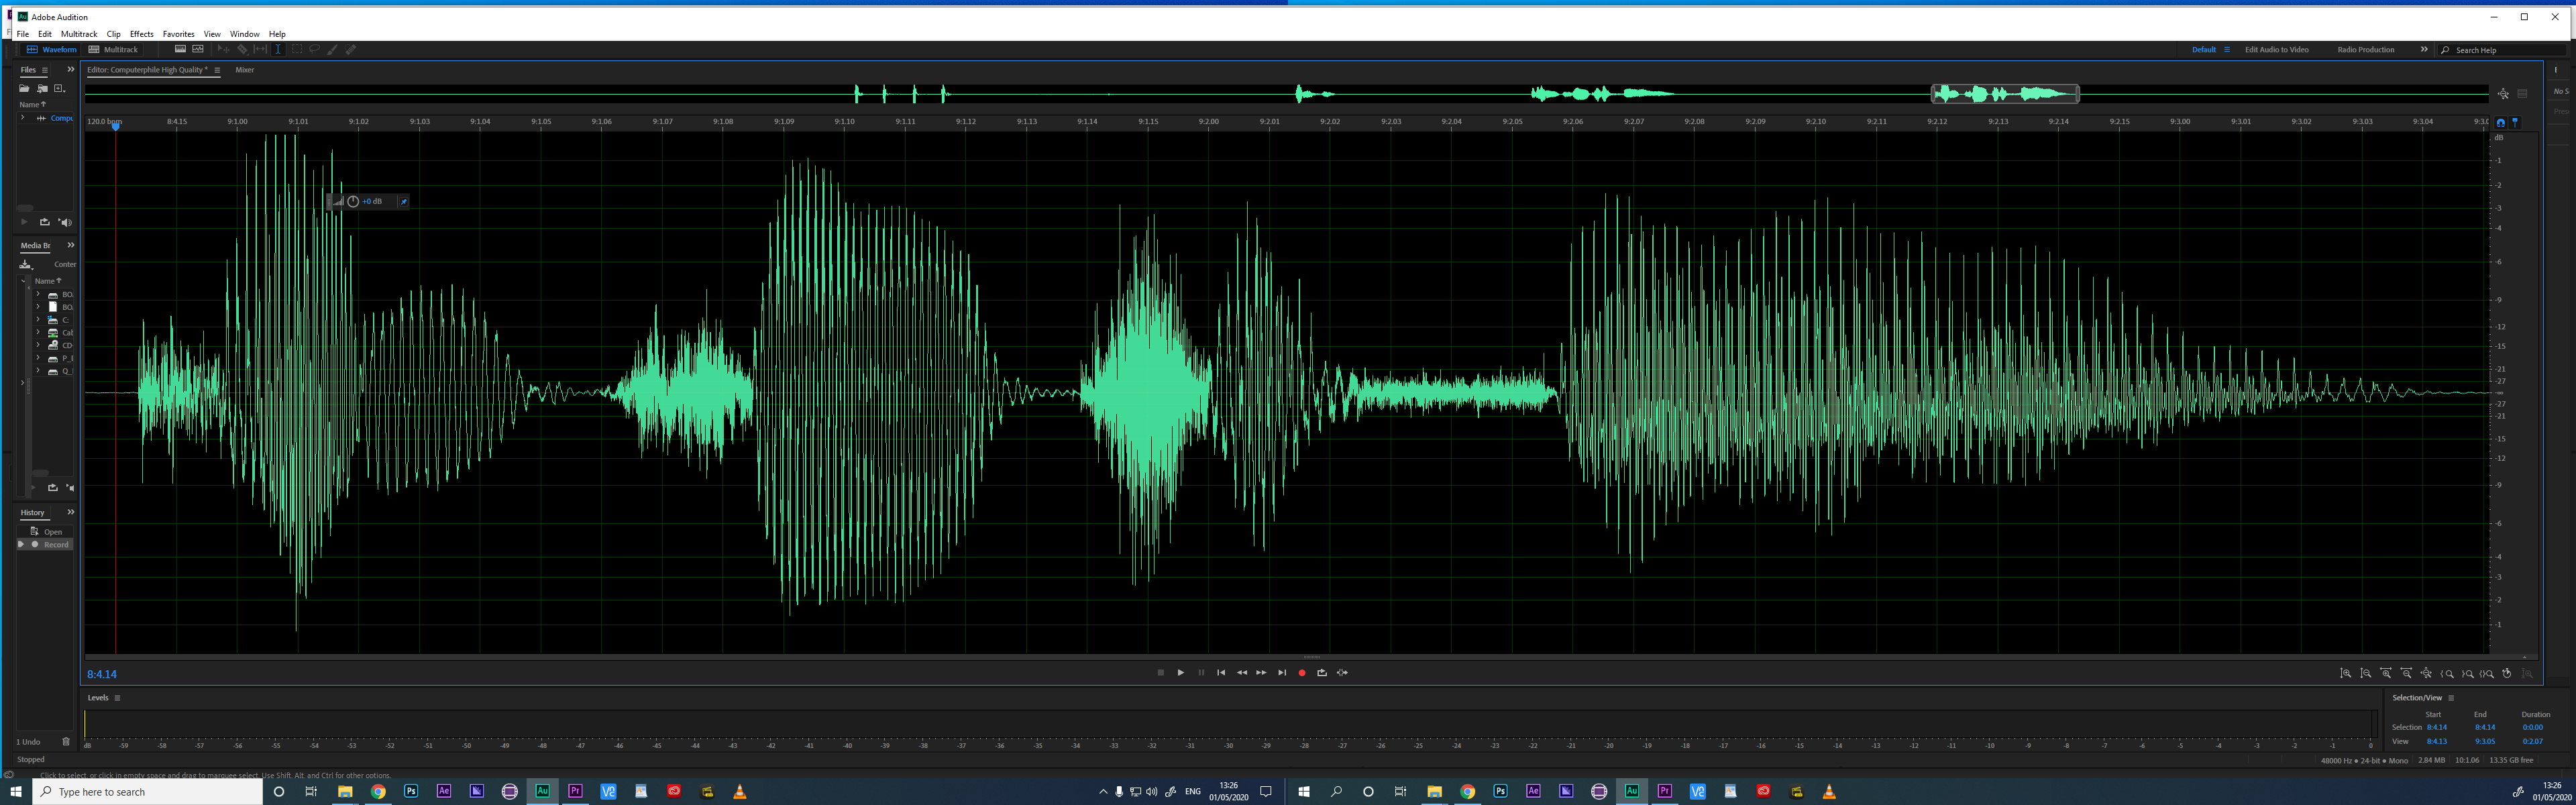Open Selection/View panel menu
Screen dimensions: 2576x805
(2451, 698)
